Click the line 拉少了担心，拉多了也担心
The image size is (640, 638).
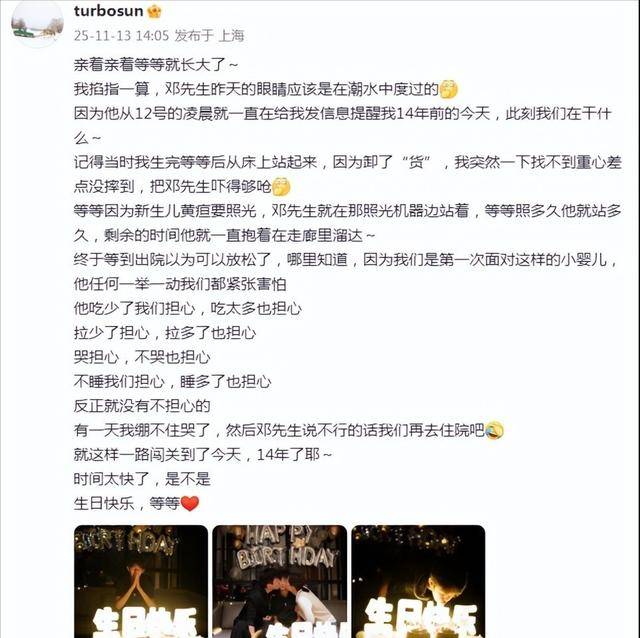165,333
